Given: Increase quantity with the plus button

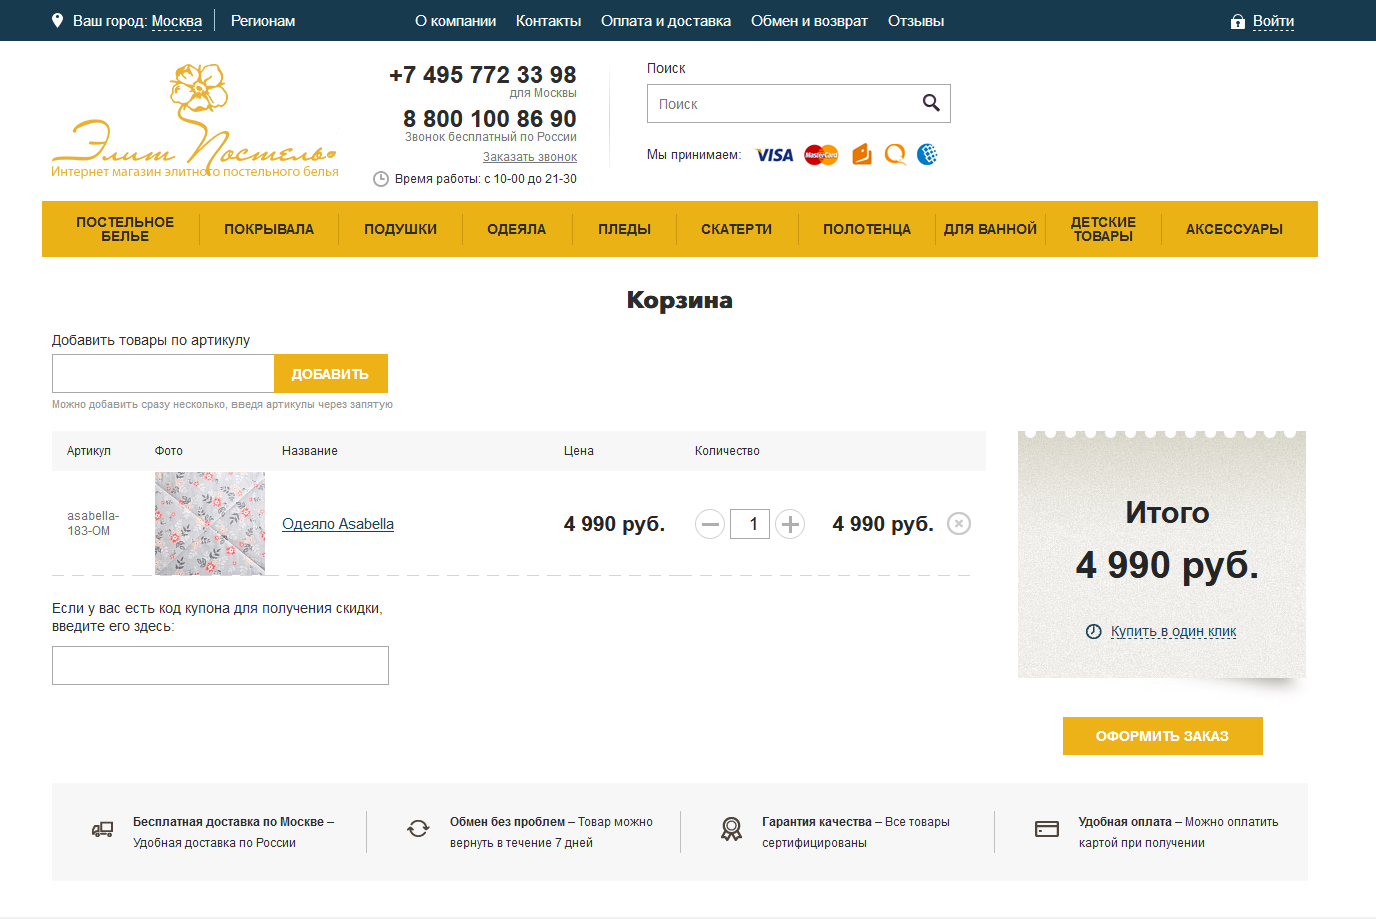Looking at the screenshot, I should coord(789,523).
